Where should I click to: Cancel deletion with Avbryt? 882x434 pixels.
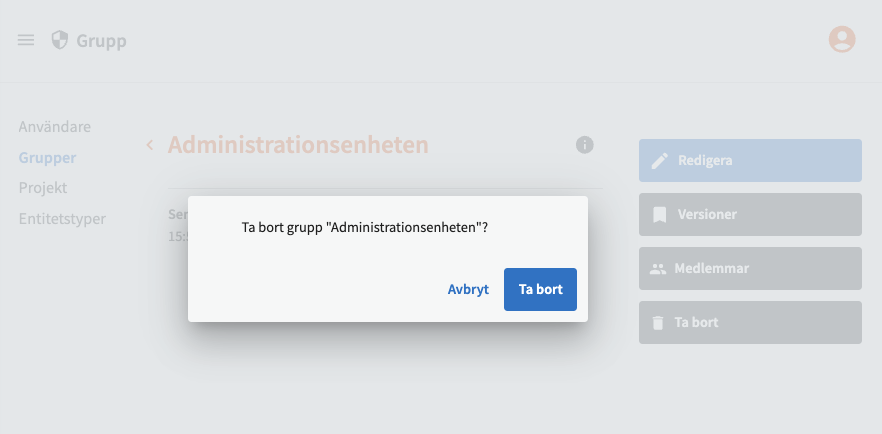468,290
